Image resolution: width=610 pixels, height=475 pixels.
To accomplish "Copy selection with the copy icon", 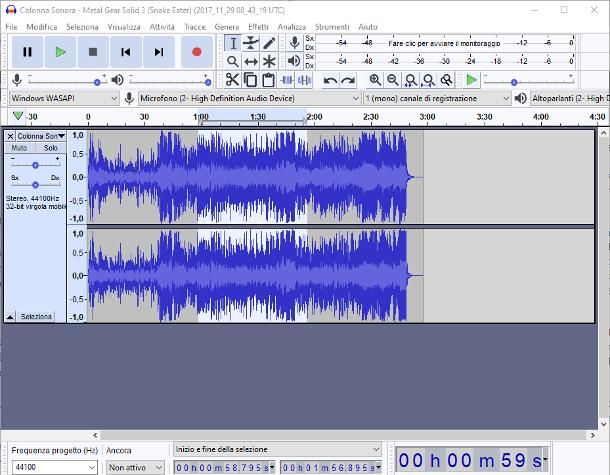I will coord(250,80).
